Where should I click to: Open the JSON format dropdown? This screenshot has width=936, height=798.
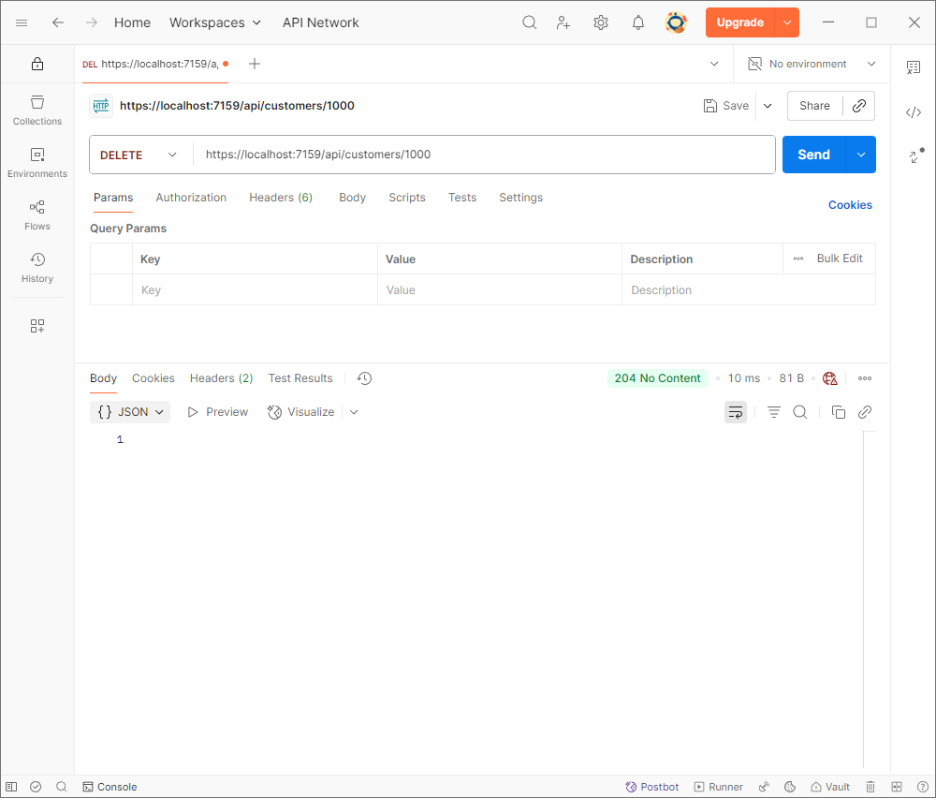pos(130,412)
